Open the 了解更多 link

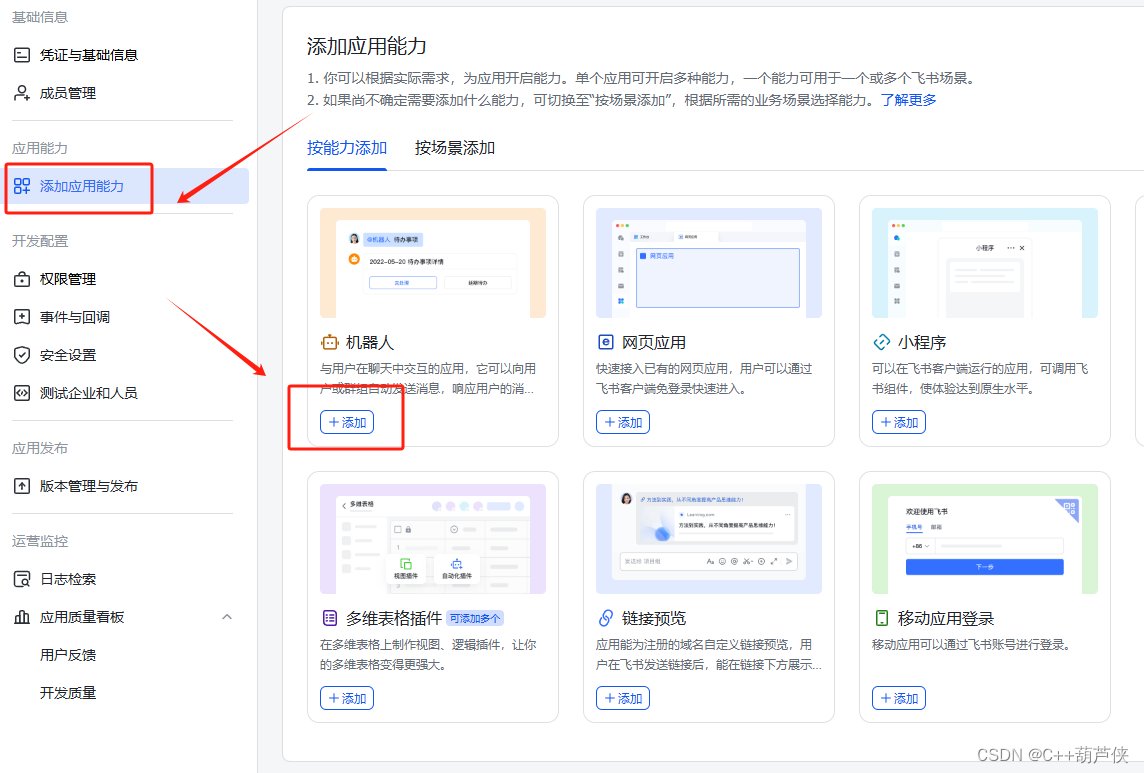click(908, 100)
